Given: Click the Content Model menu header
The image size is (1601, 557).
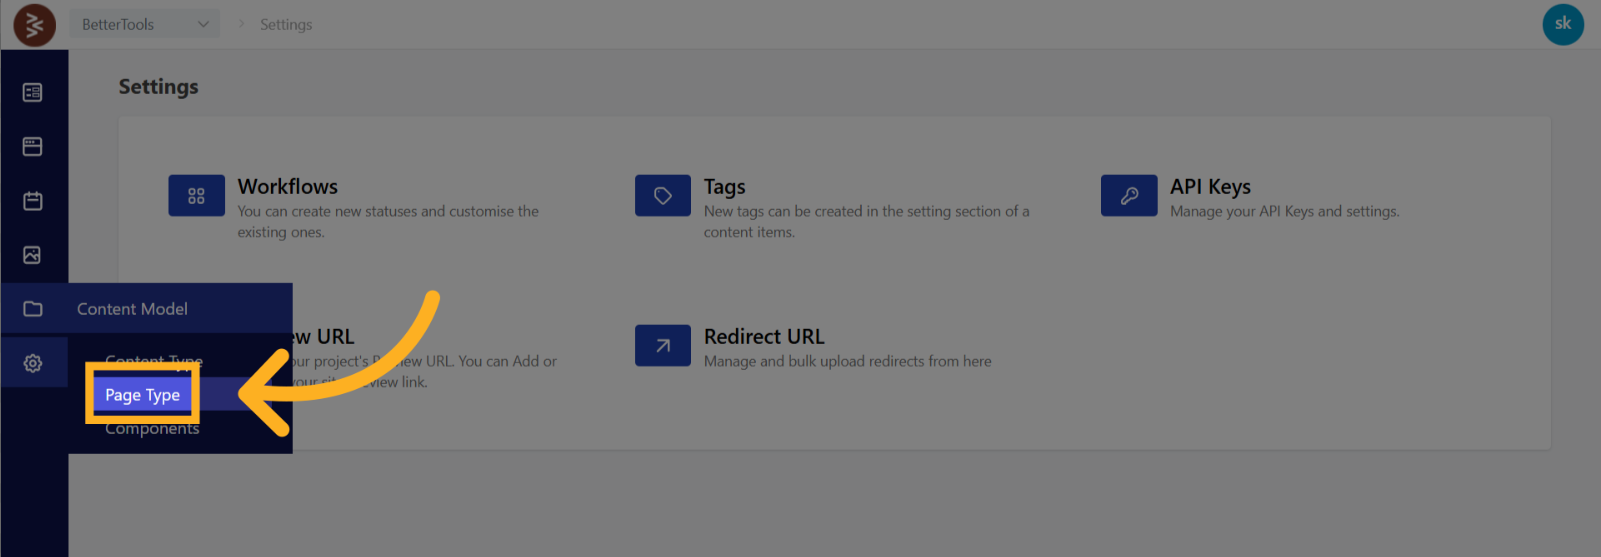Looking at the screenshot, I should (x=132, y=309).
